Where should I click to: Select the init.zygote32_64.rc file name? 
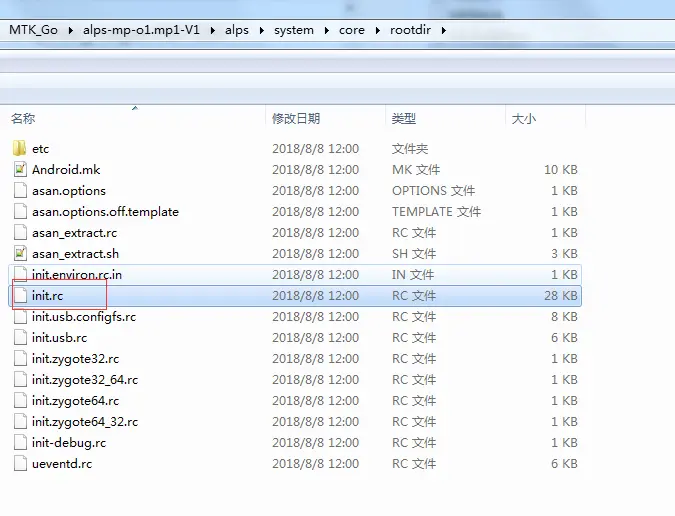pos(85,380)
